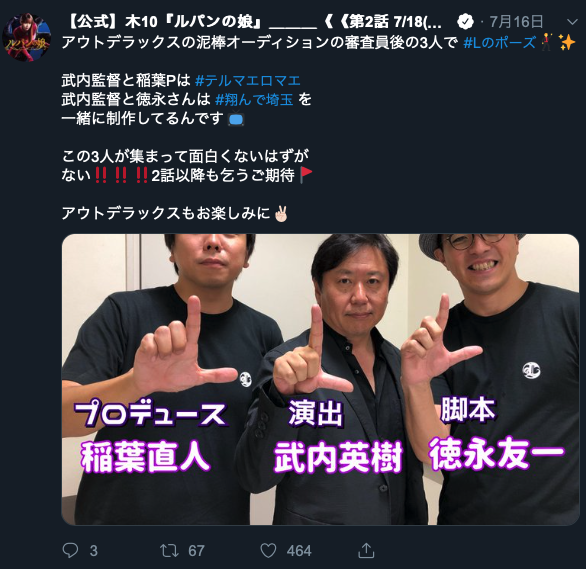Screen dimensions: 586x569
Task: Retweet this post using retweet icon
Action: coord(169,550)
